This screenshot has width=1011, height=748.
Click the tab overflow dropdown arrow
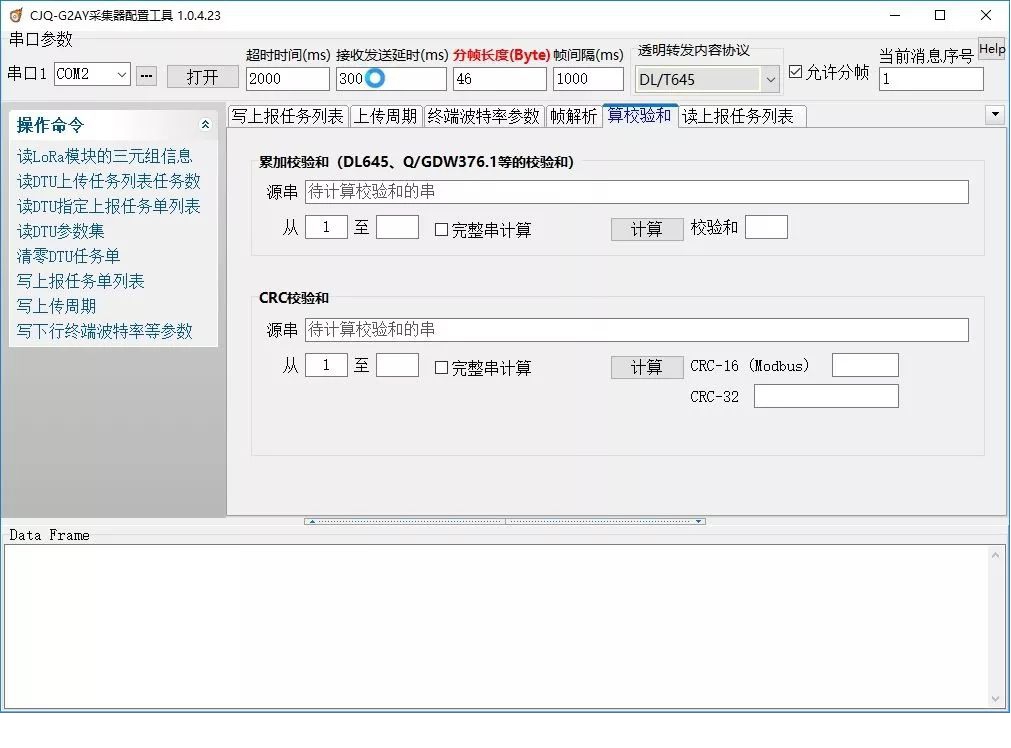coord(995,115)
